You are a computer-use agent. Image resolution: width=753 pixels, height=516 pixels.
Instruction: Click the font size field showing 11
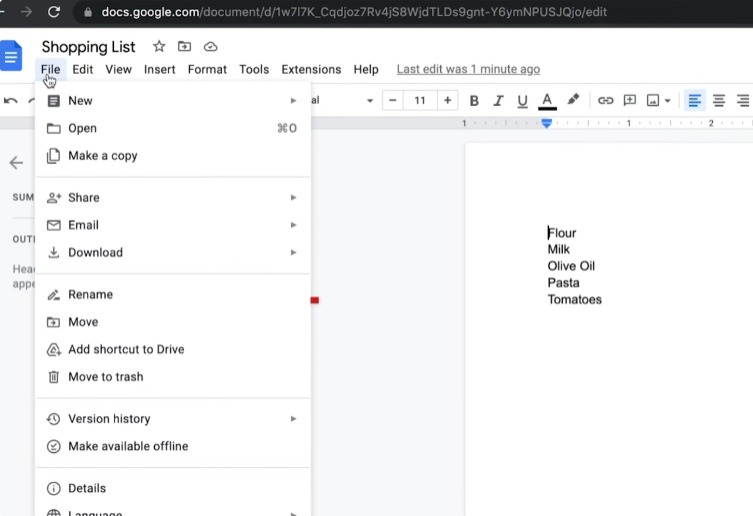point(420,100)
